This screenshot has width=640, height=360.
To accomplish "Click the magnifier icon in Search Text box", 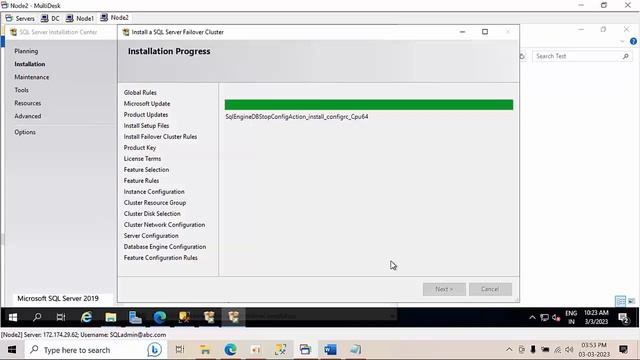I will (626, 56).
